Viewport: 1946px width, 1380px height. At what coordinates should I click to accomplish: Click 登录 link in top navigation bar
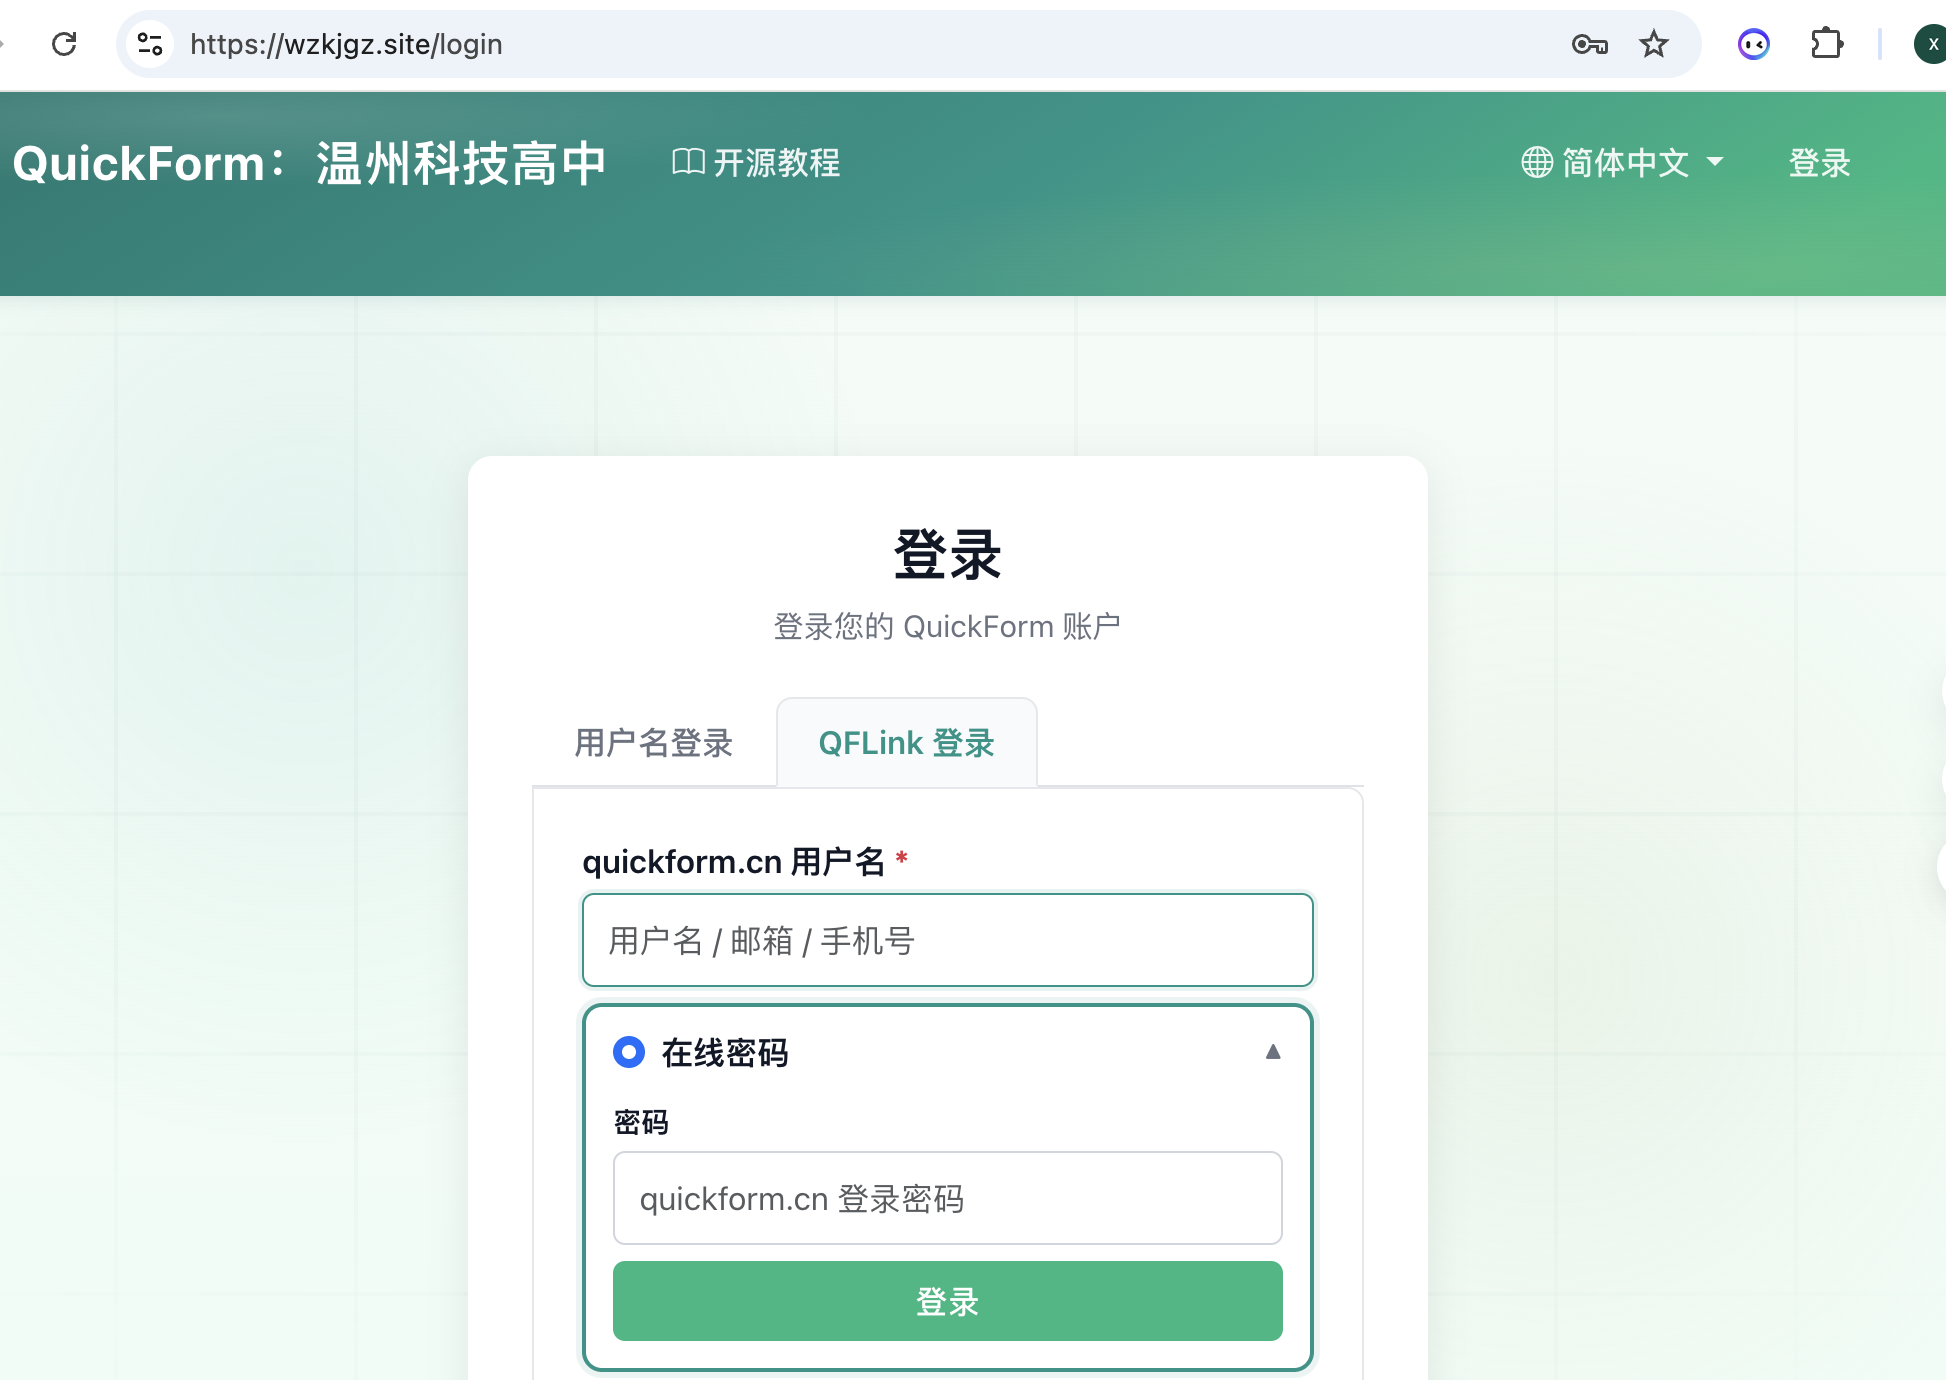pyautogui.click(x=1820, y=162)
